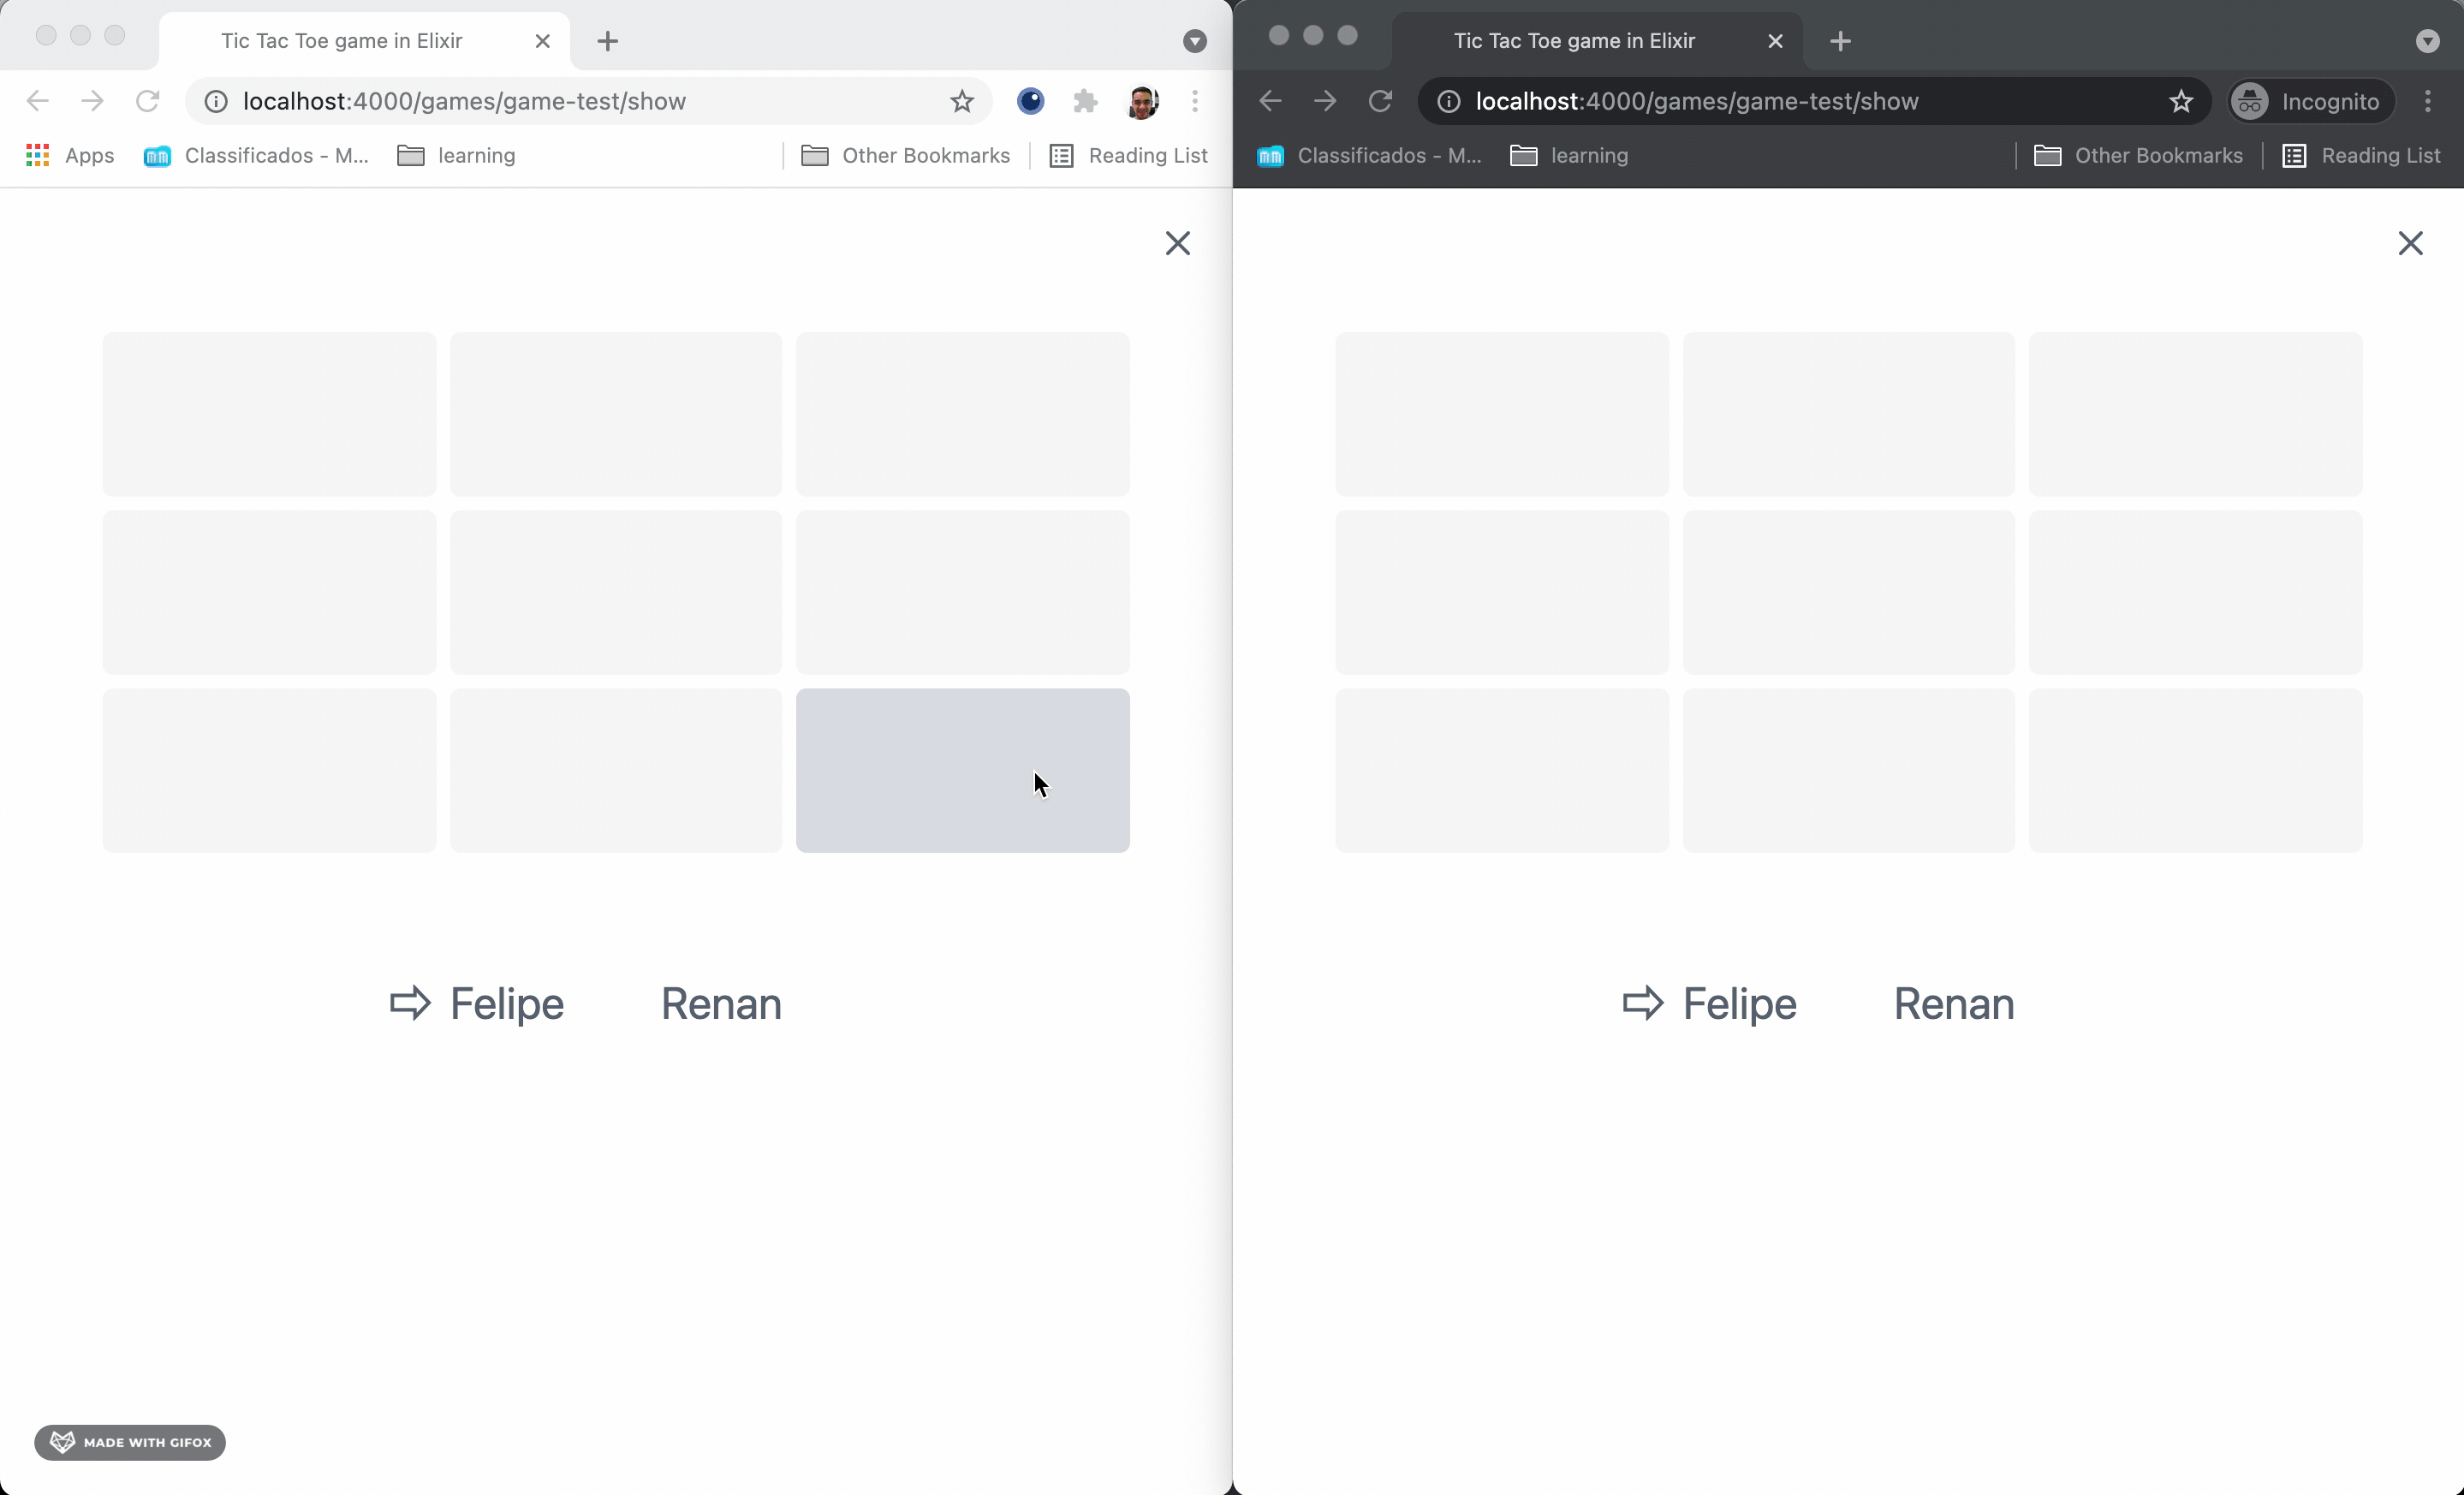Open new tab in the left window

tap(607, 41)
